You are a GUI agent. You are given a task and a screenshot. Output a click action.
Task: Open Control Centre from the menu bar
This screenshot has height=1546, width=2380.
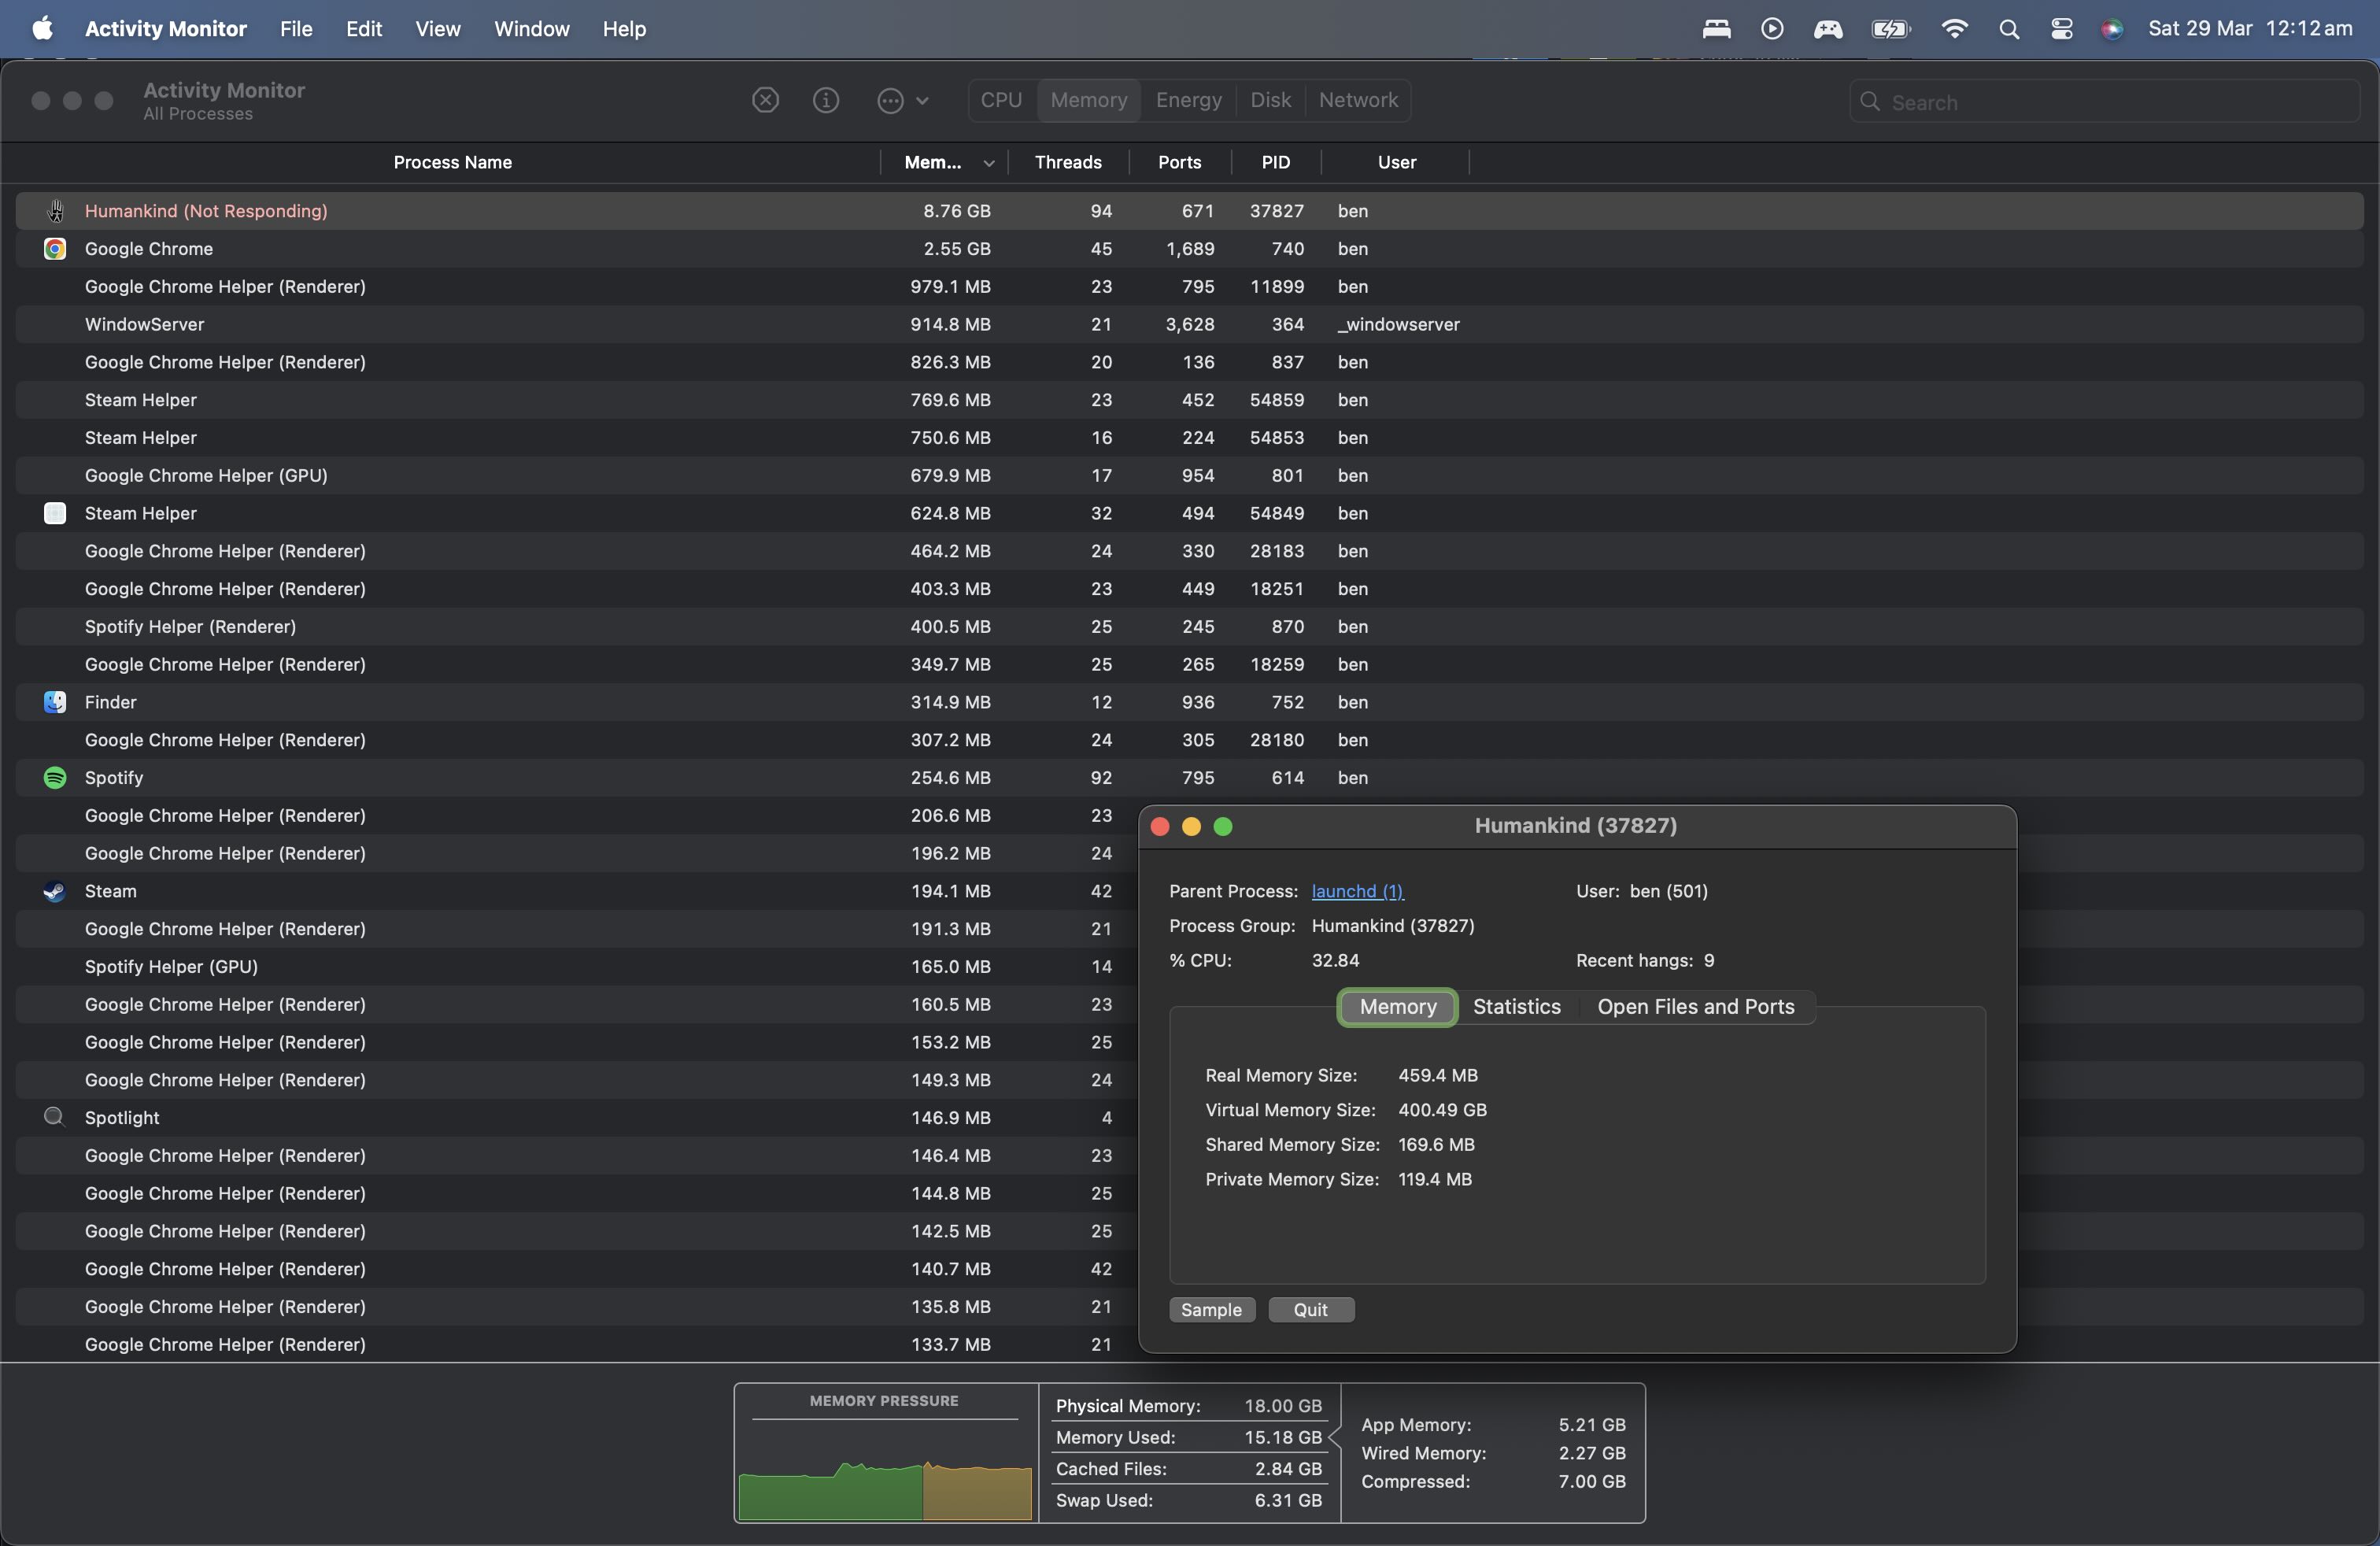[2061, 28]
